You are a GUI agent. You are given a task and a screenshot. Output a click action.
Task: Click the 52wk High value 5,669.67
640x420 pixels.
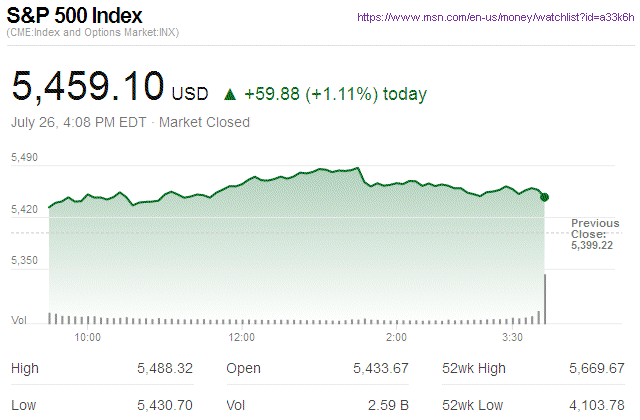(x=596, y=369)
